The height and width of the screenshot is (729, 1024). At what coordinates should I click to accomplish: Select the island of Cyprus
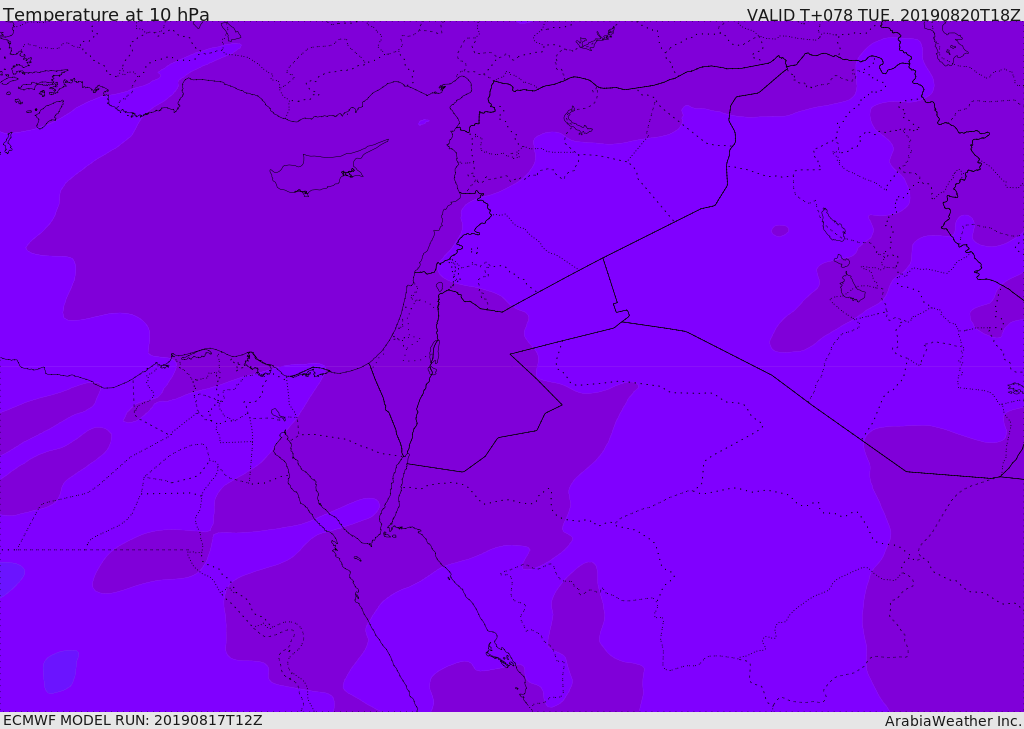click(x=318, y=174)
